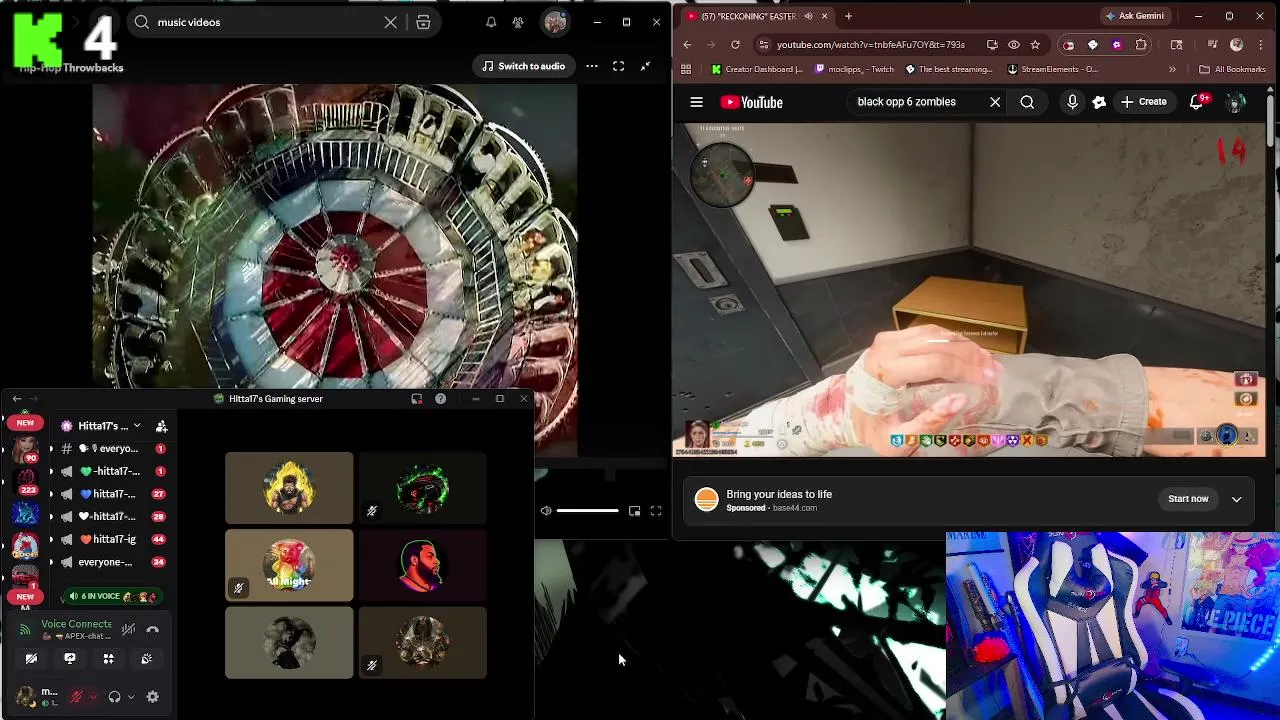The width and height of the screenshot is (1280, 720).
Task: Open Discord server with 90 badge
Action: (x=25, y=449)
